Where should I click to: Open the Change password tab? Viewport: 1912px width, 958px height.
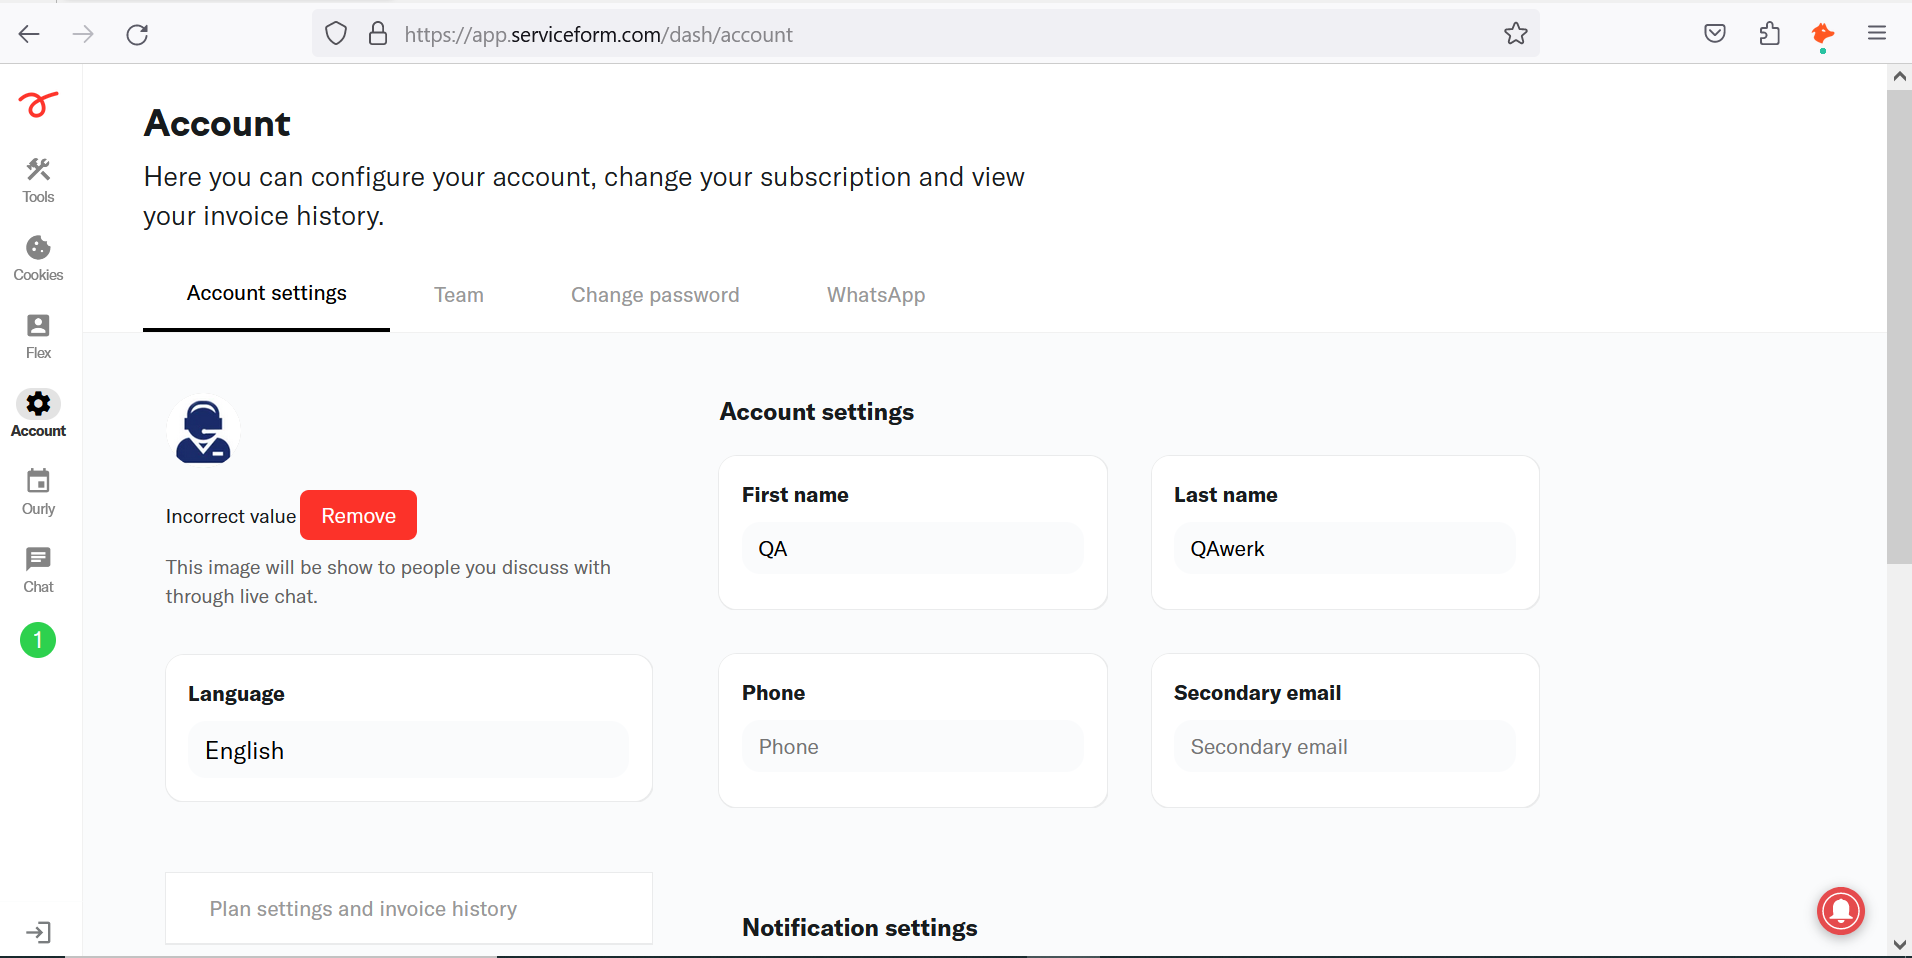pyautogui.click(x=655, y=295)
